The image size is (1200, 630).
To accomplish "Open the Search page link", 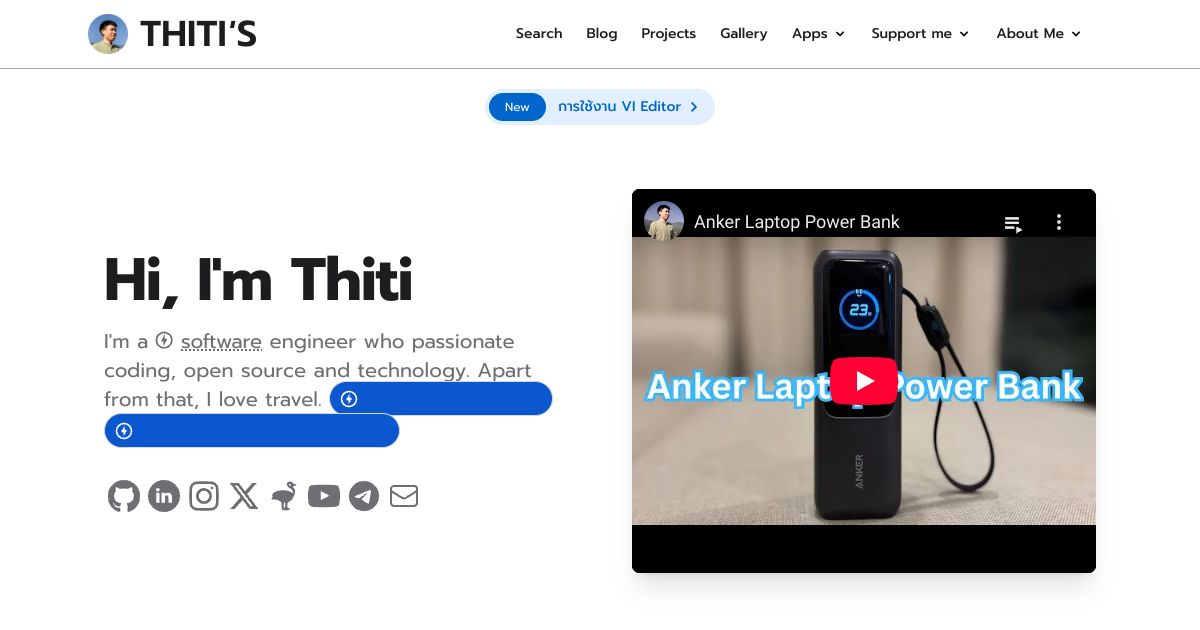I will tap(539, 33).
